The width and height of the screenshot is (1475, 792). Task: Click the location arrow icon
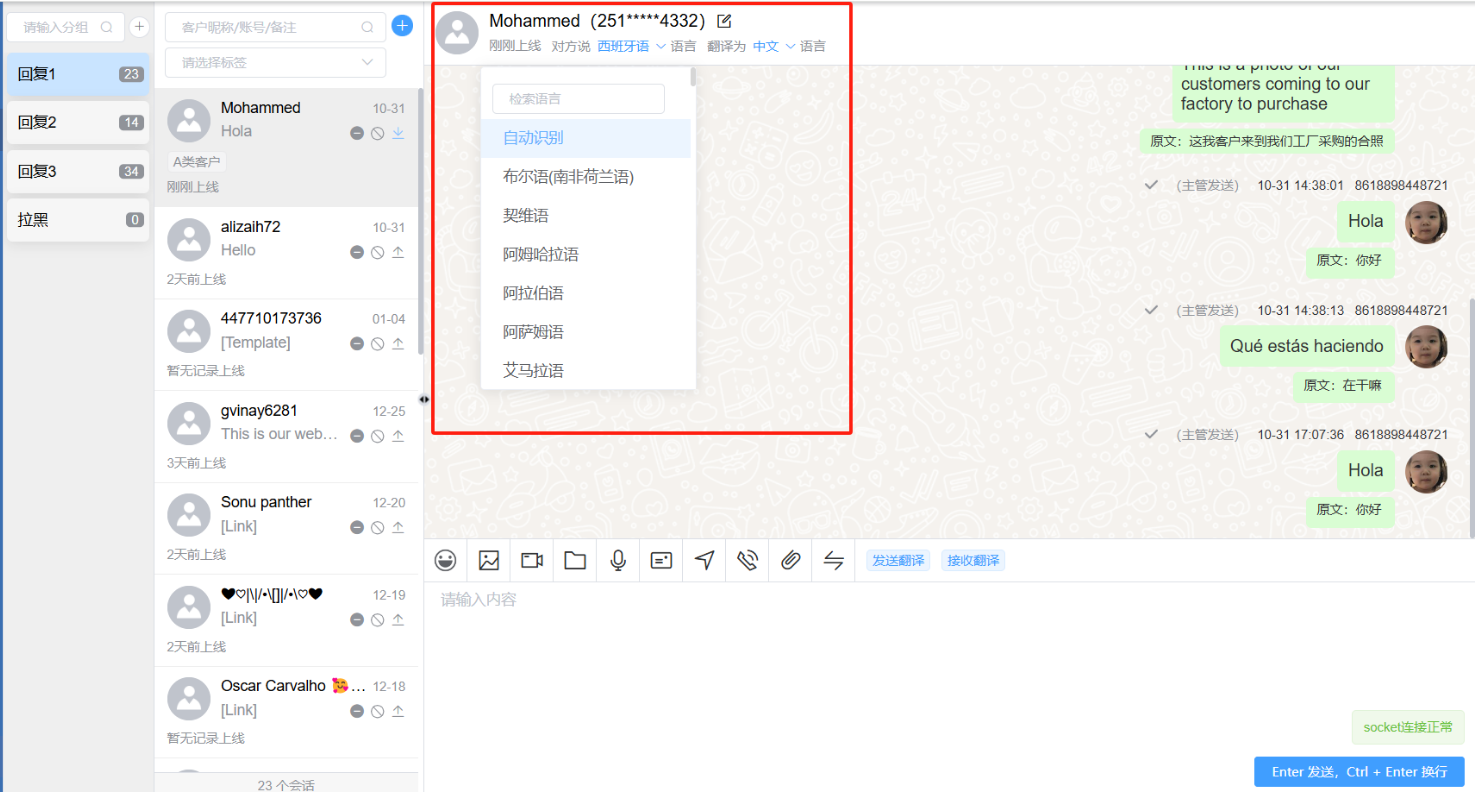705,561
